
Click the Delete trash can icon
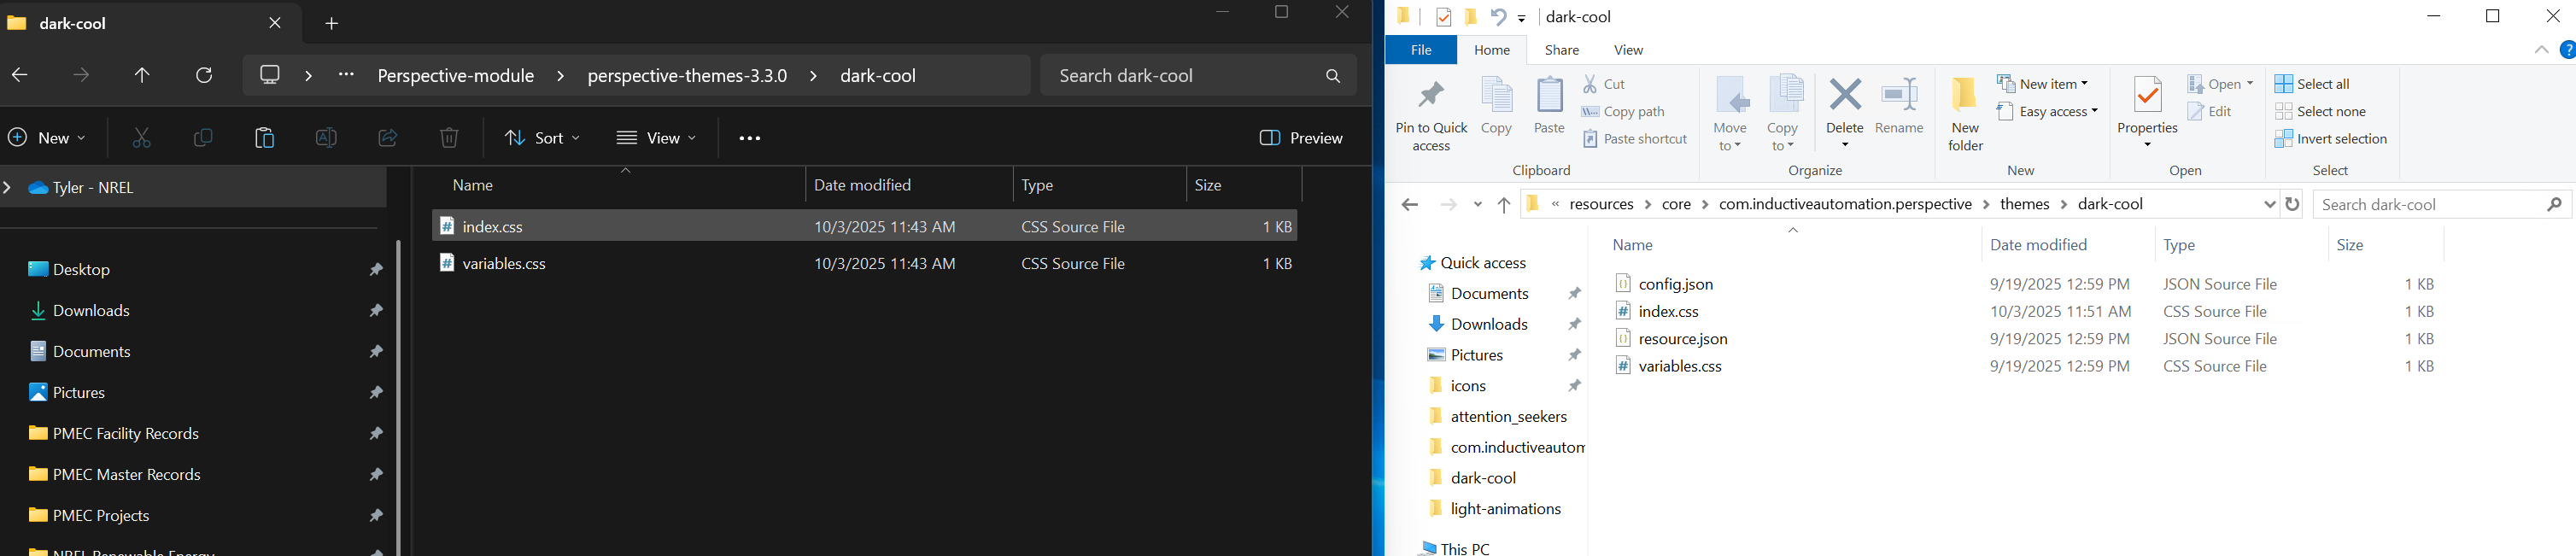point(449,138)
